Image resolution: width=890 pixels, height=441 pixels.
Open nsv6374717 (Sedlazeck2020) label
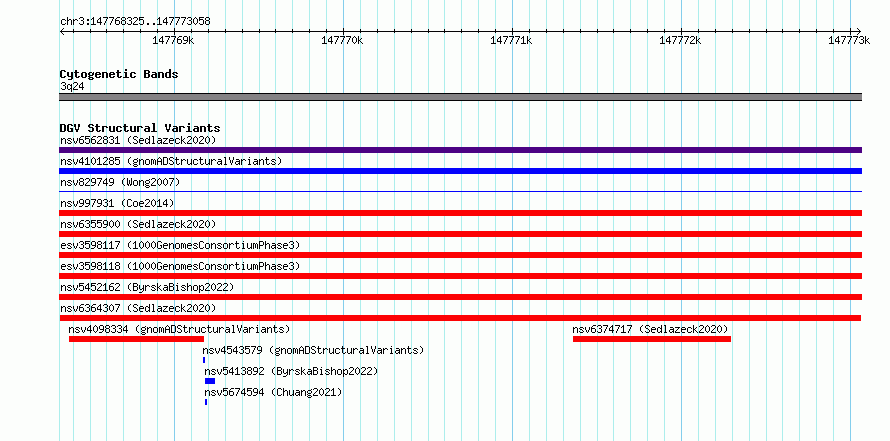coord(650,329)
